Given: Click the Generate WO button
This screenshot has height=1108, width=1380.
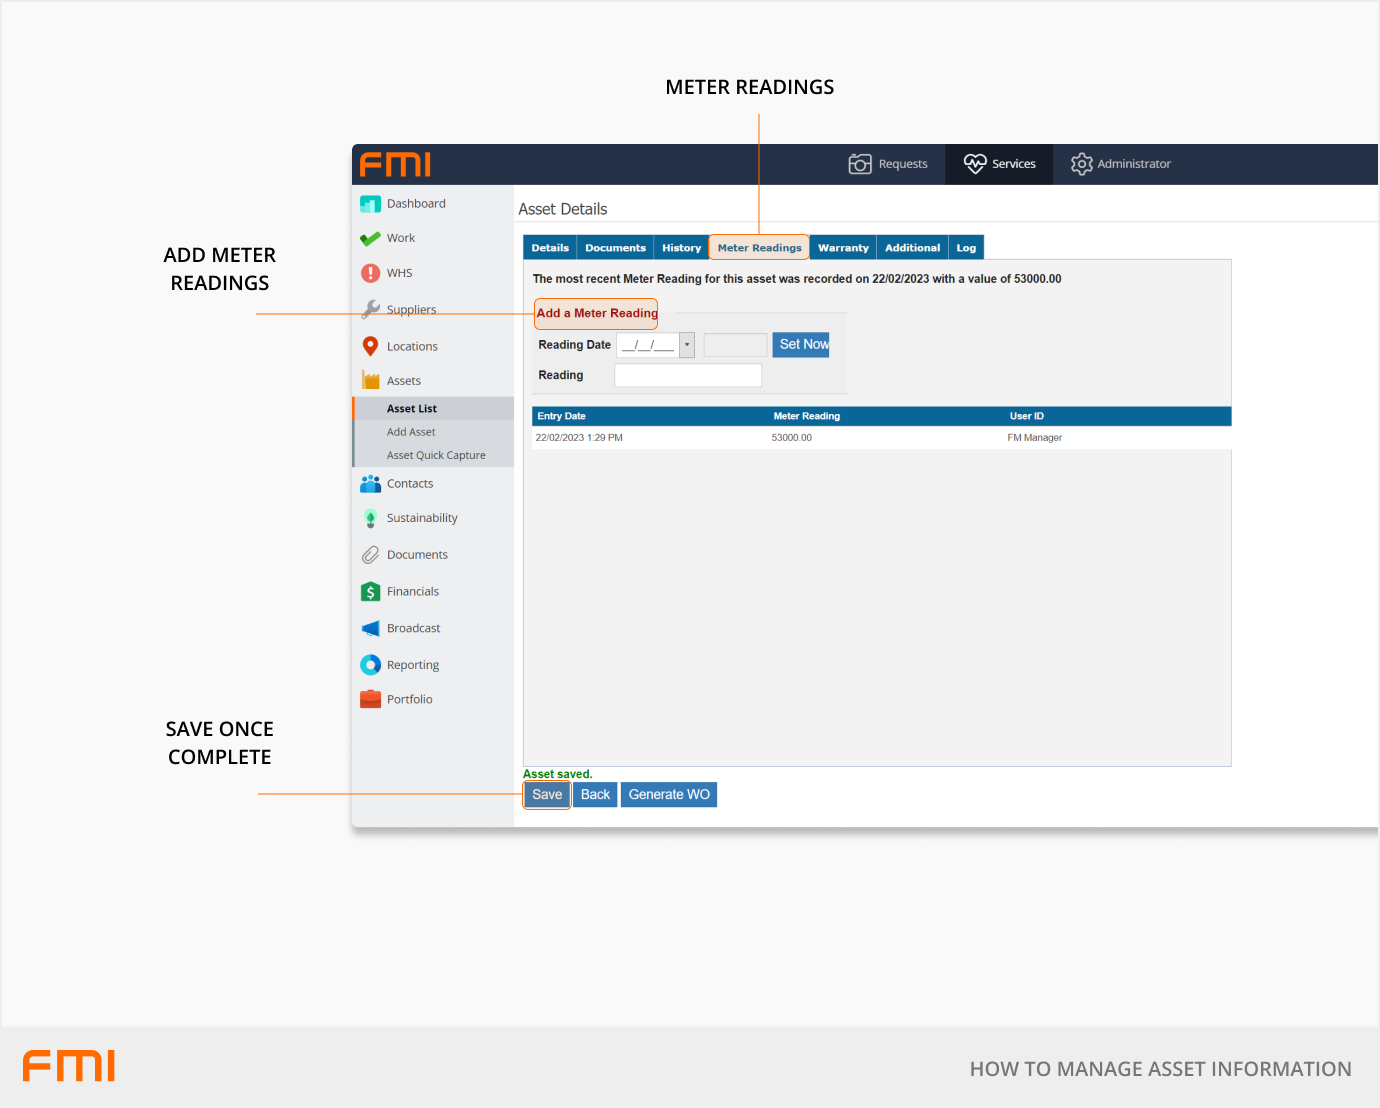Looking at the screenshot, I should pos(669,795).
